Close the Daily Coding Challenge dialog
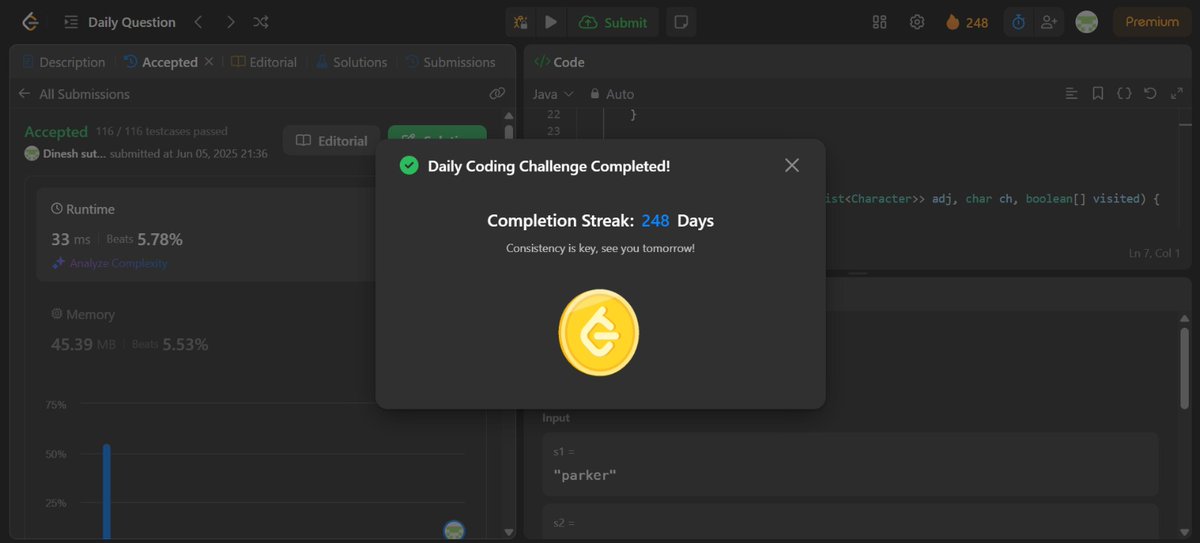This screenshot has width=1200, height=543. [792, 165]
